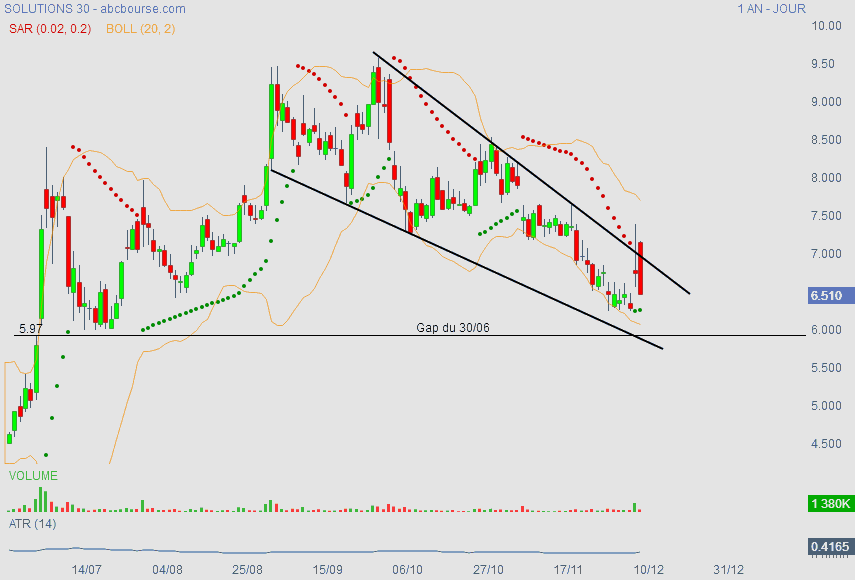Click the latest large red candlestick
Image resolution: width=855 pixels, height=580 pixels.
tap(641, 268)
